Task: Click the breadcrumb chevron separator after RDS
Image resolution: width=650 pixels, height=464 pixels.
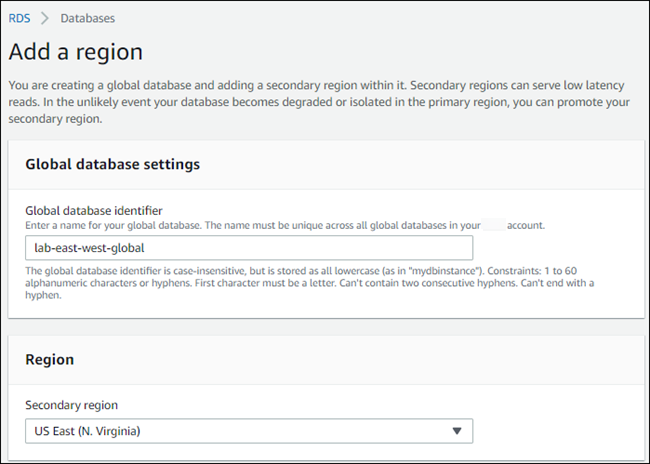Action: tap(45, 18)
